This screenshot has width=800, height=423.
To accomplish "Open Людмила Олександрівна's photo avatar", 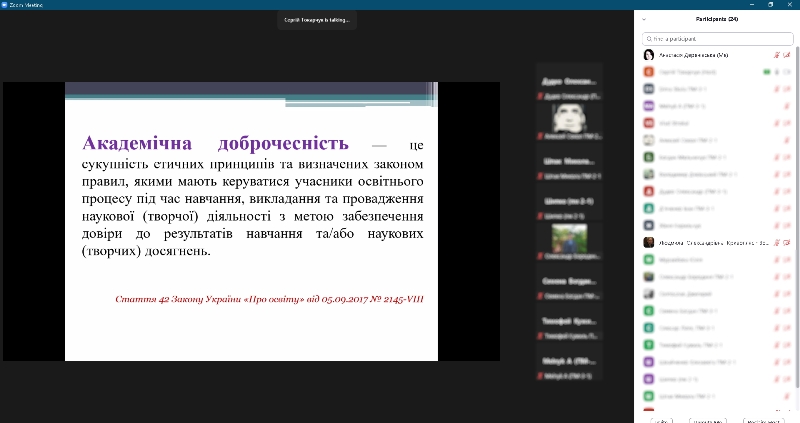I will pyautogui.click(x=648, y=242).
